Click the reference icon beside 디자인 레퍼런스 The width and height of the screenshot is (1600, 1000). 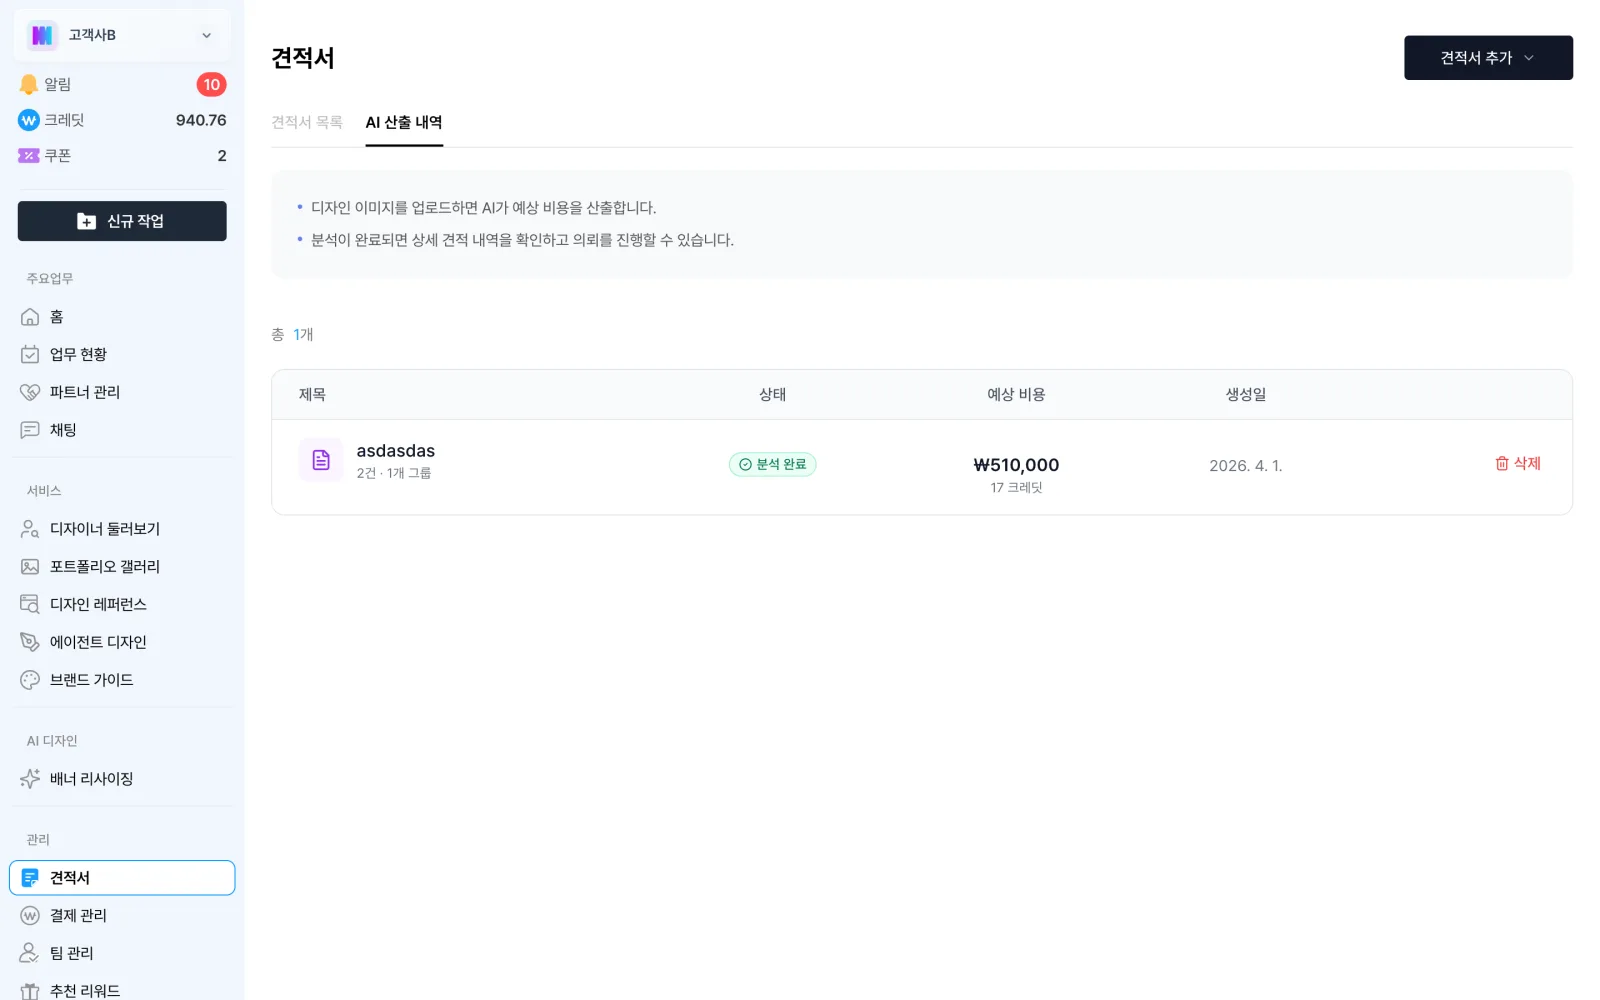(30, 604)
